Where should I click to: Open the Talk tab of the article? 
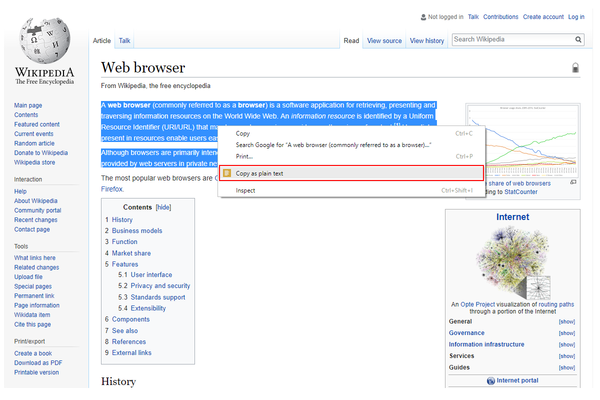click(125, 41)
